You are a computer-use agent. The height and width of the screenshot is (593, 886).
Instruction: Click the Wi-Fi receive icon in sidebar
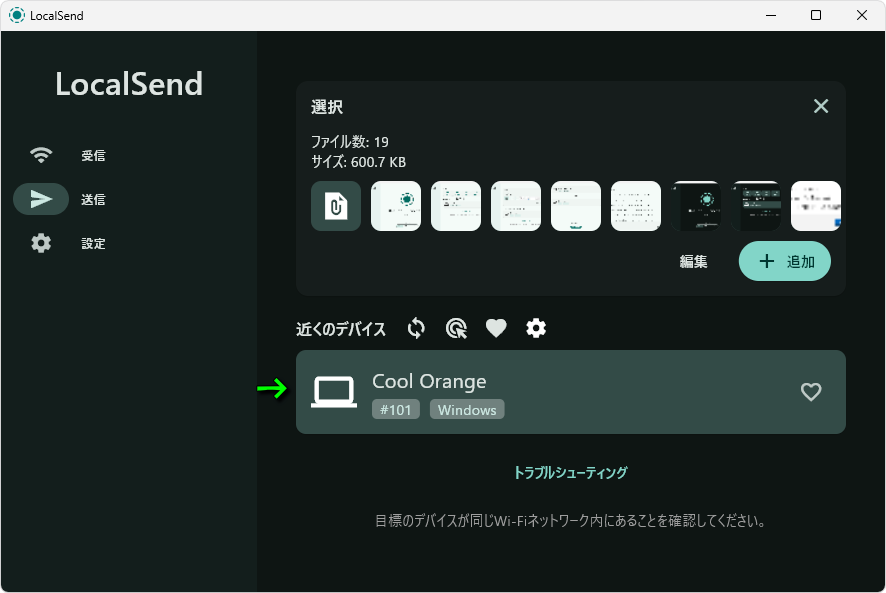click(x=41, y=155)
